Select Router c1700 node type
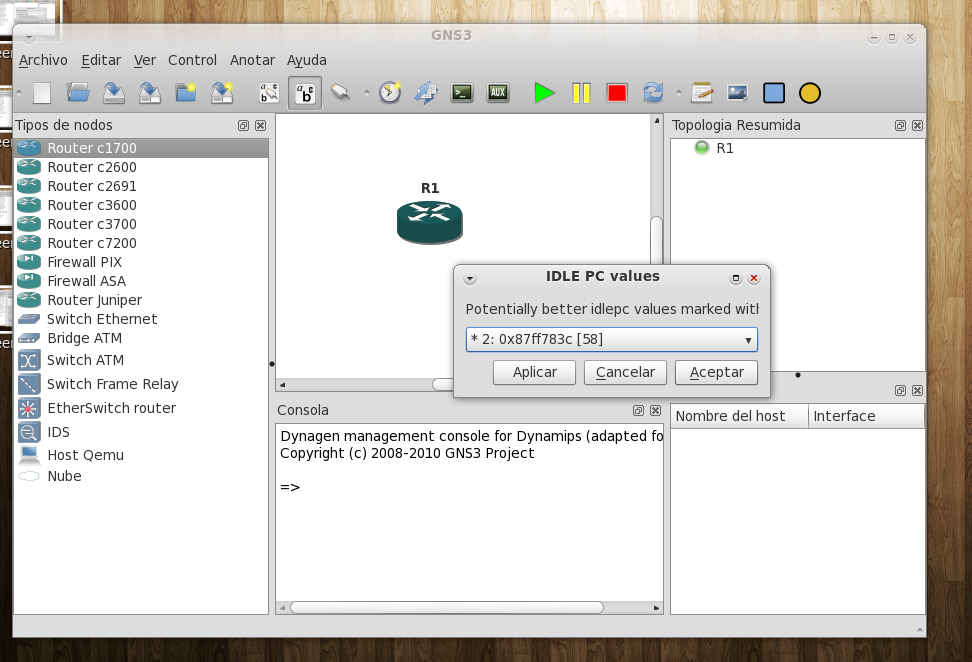 [x=141, y=148]
